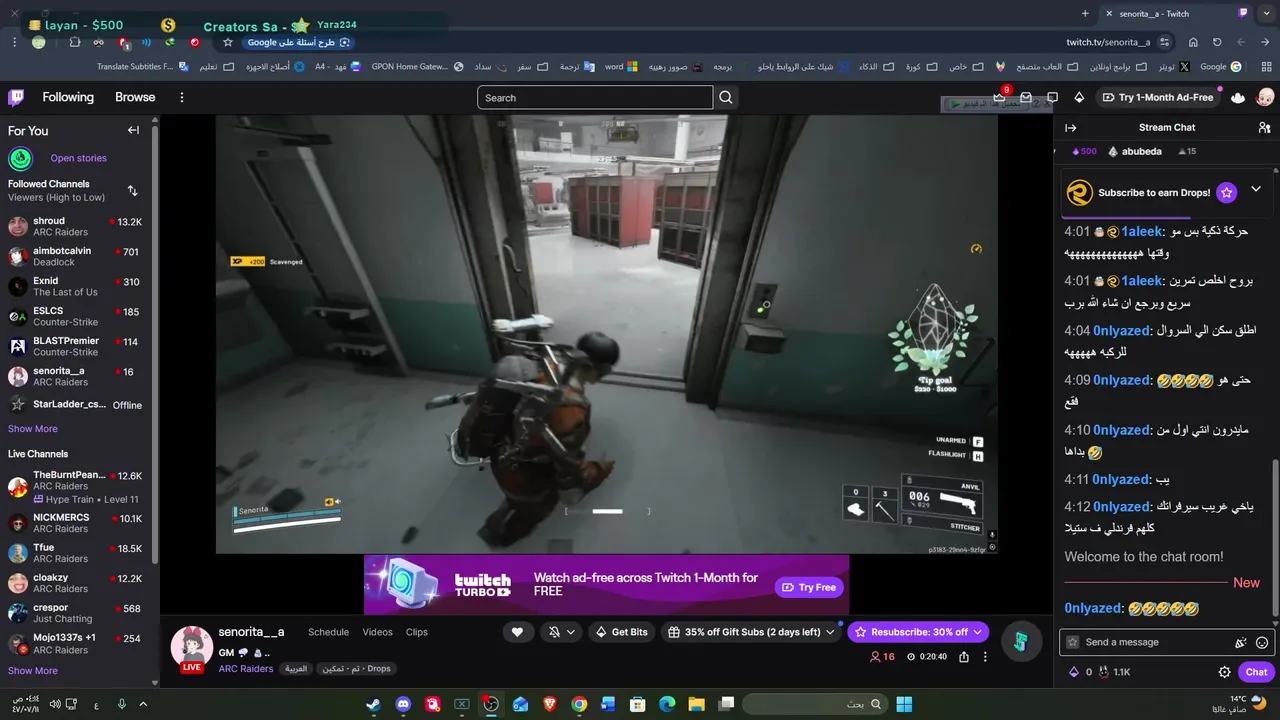Click Try Free on Turbo banner
Viewport: 1280px width, 720px height.
(x=809, y=587)
